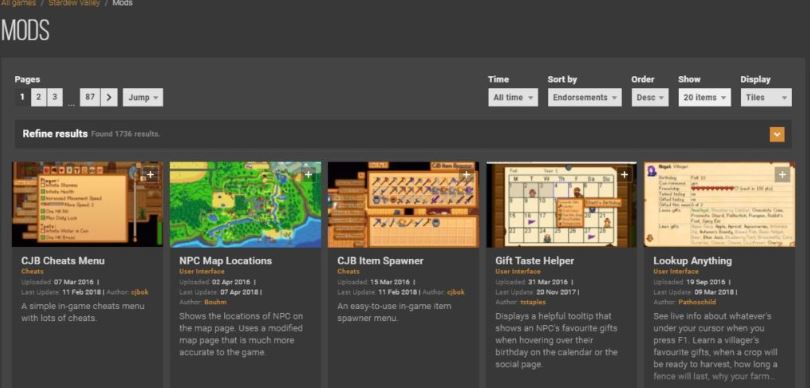Open the CJB Item Spawner mod title
Screen dimensions: 810x388
(380, 261)
